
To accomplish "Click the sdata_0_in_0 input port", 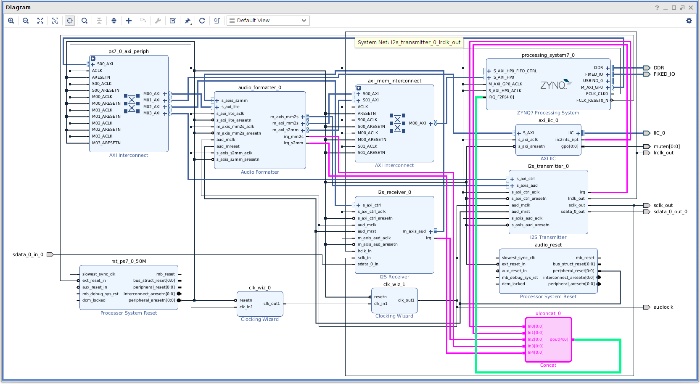I will tap(50, 255).
